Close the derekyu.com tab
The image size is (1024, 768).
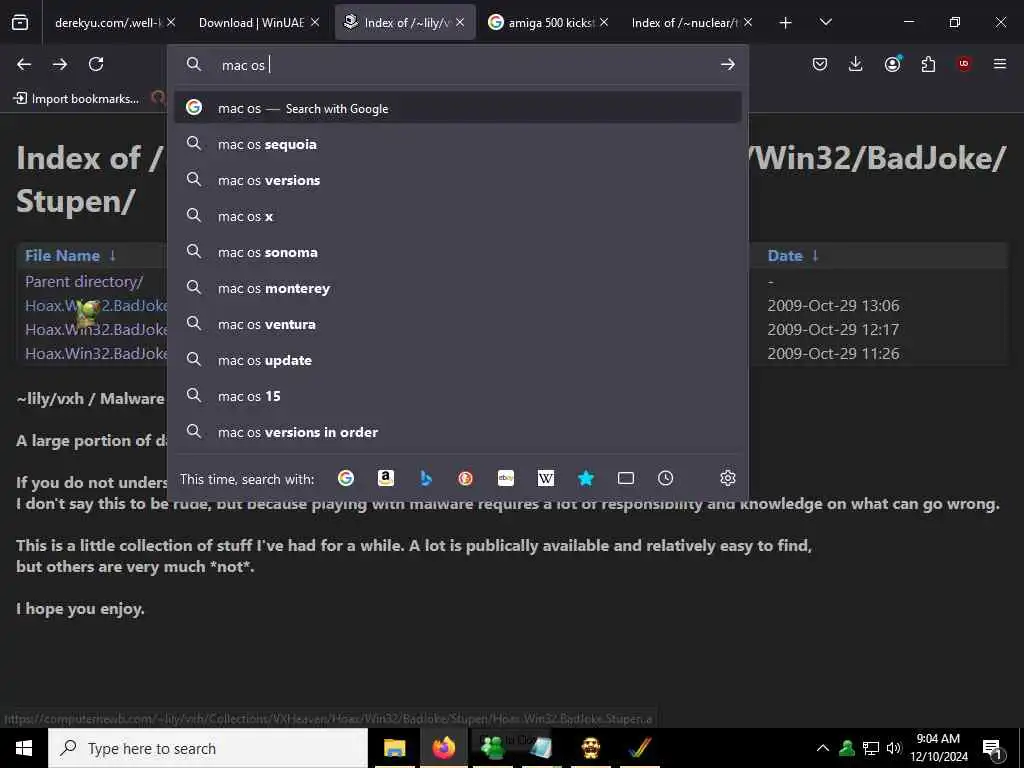171,23
